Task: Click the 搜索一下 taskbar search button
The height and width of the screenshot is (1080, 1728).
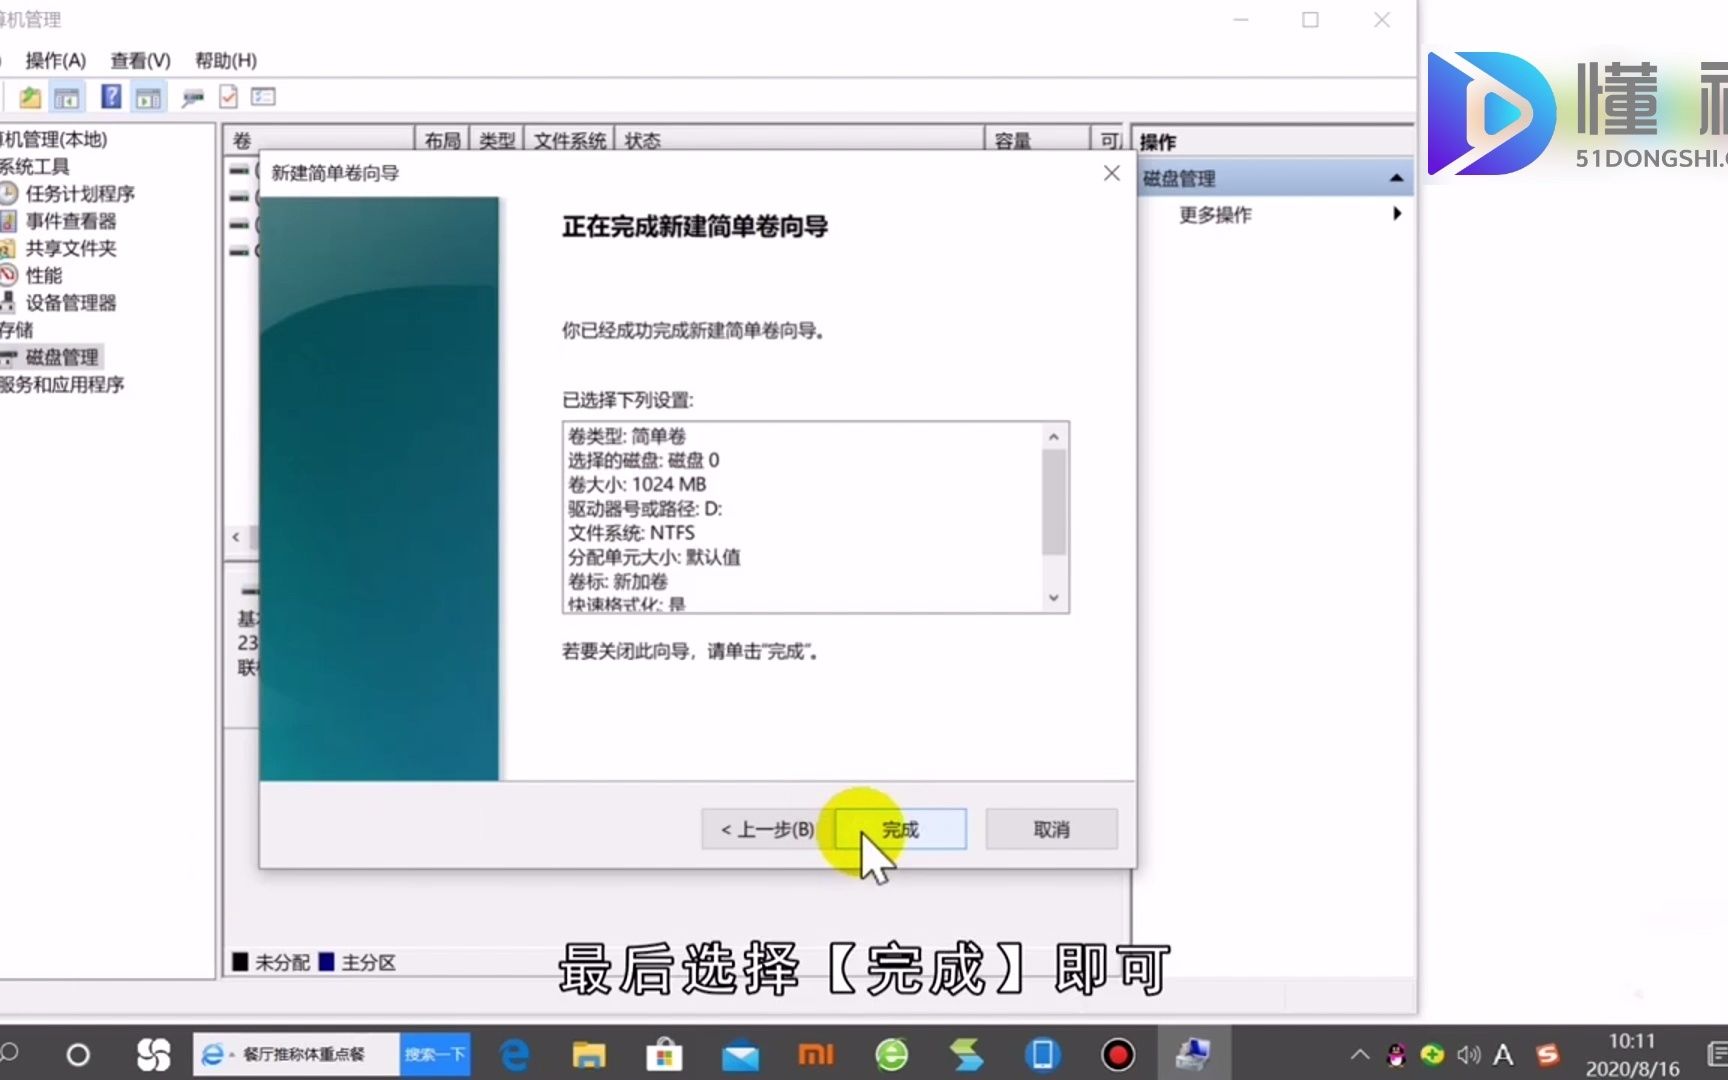Action: (x=435, y=1054)
